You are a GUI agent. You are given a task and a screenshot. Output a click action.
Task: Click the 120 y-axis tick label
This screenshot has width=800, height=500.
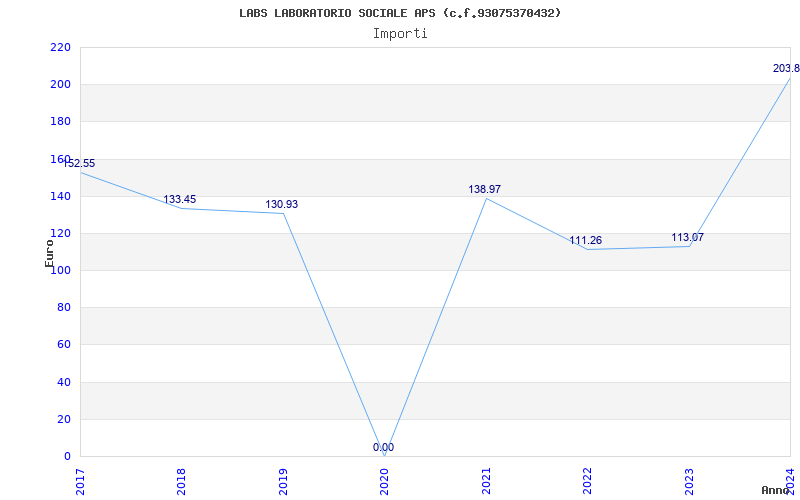60,234
